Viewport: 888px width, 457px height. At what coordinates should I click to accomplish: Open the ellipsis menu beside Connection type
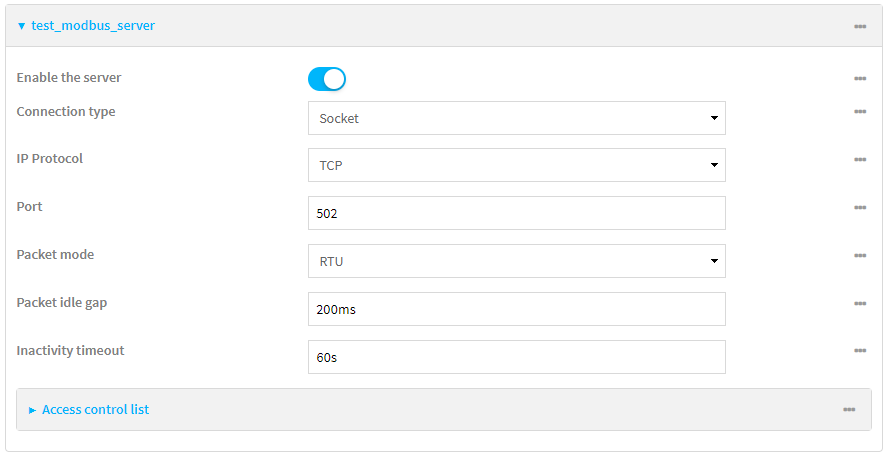[859, 112]
